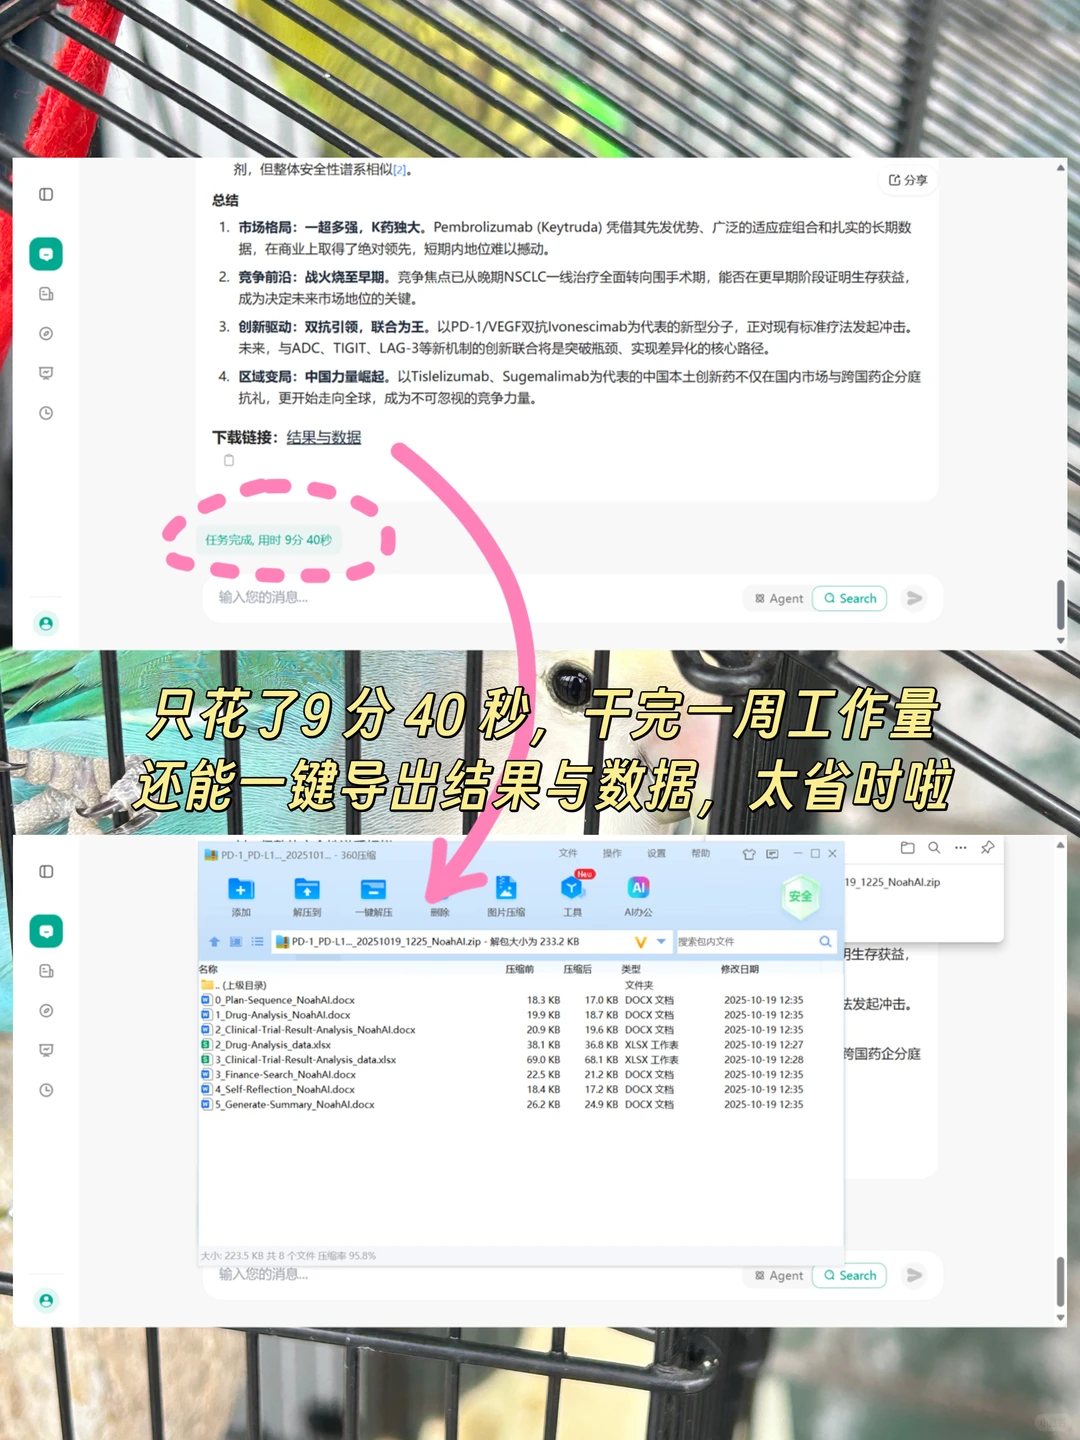Focus the message input above the bird photo caption
The height and width of the screenshot is (1440, 1080).
pos(470,597)
